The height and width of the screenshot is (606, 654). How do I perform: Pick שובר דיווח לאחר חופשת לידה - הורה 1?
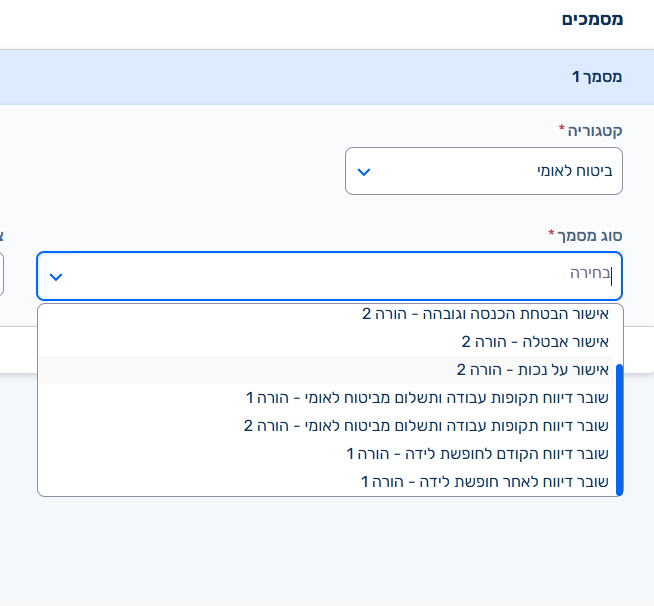[x=486, y=482]
